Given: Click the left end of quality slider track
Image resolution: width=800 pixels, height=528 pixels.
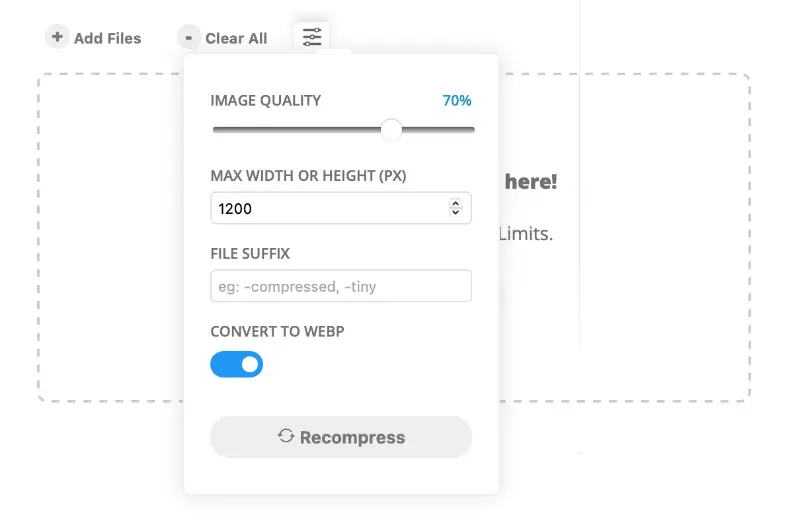Looking at the screenshot, I should [216, 129].
